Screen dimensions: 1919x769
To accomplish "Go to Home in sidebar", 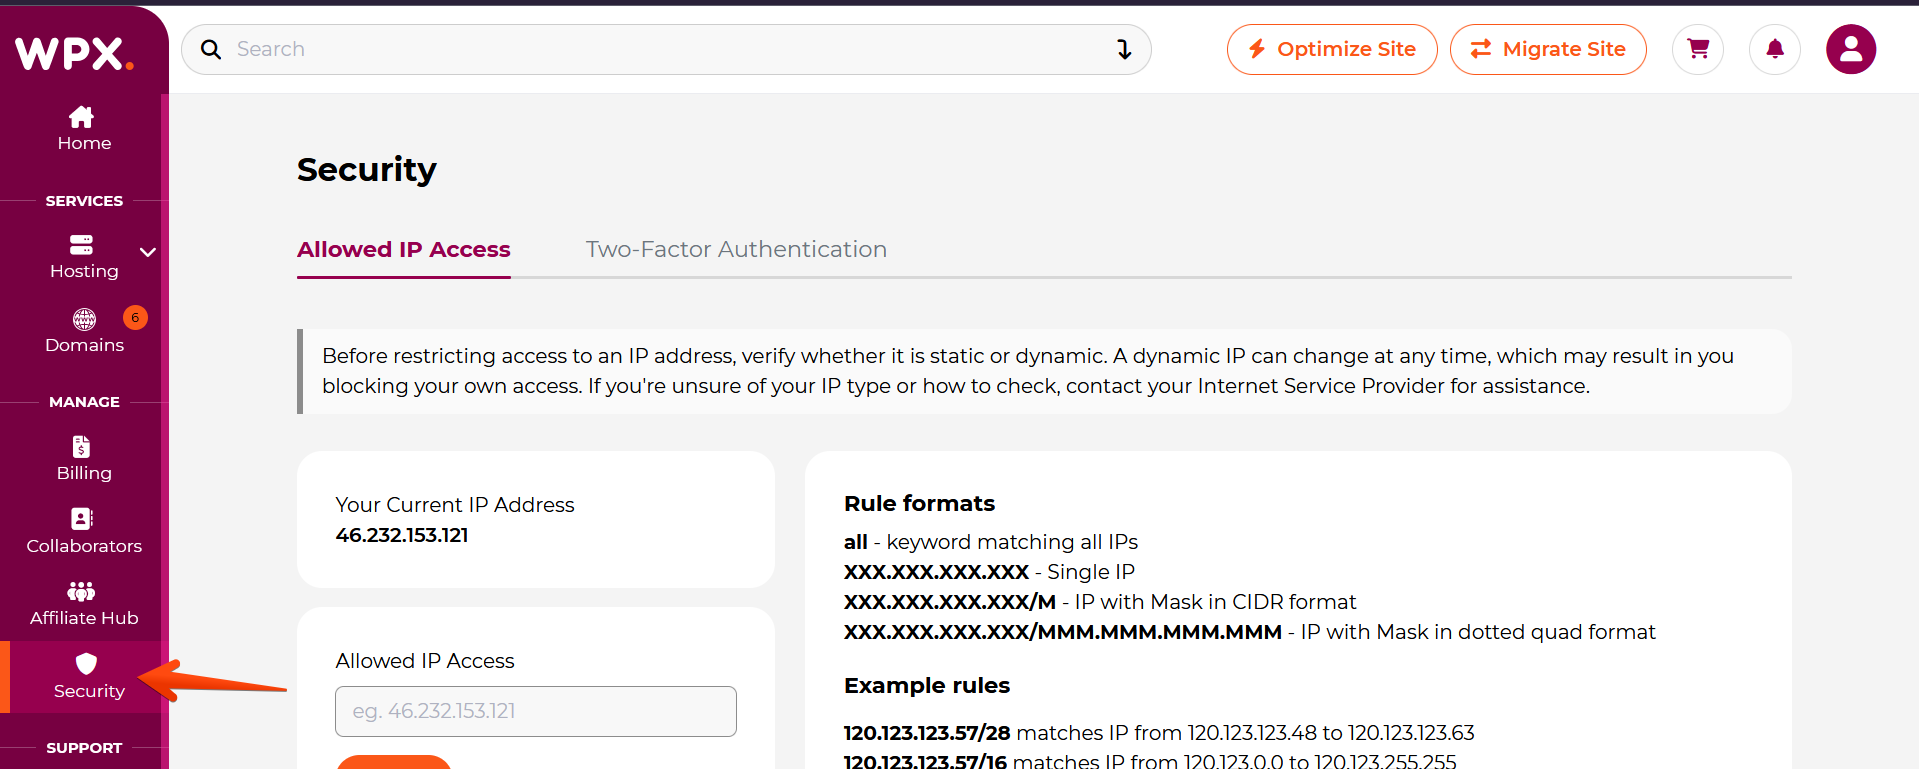I will point(84,129).
